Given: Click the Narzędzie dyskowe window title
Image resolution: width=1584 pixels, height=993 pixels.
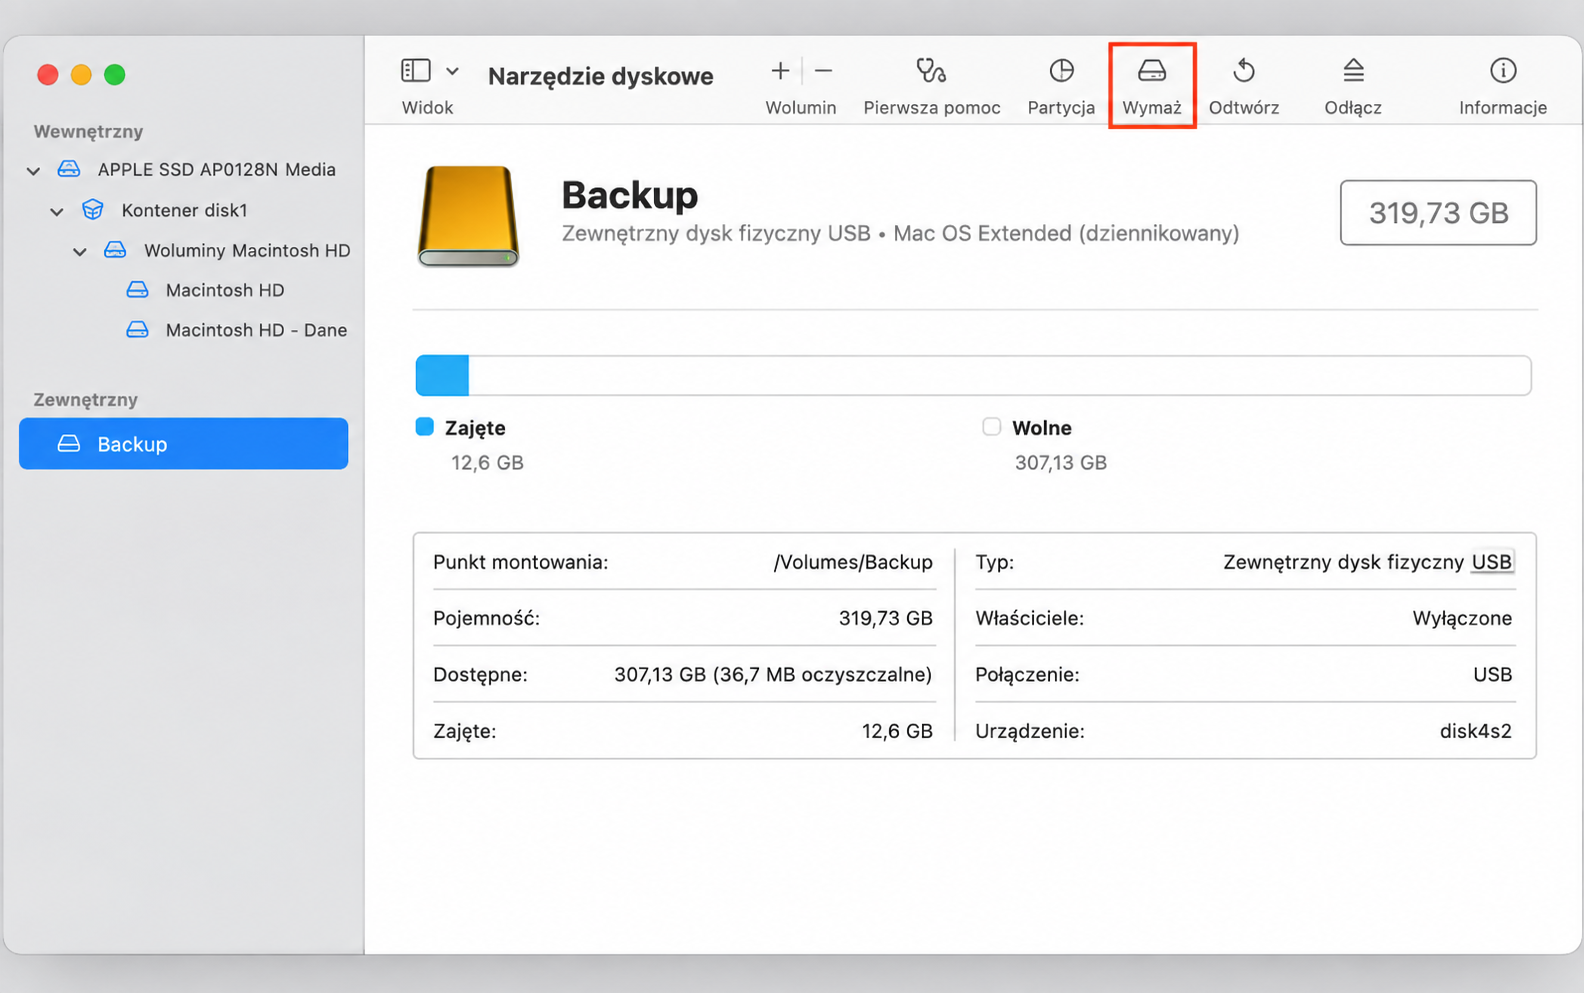Looking at the screenshot, I should tap(600, 76).
